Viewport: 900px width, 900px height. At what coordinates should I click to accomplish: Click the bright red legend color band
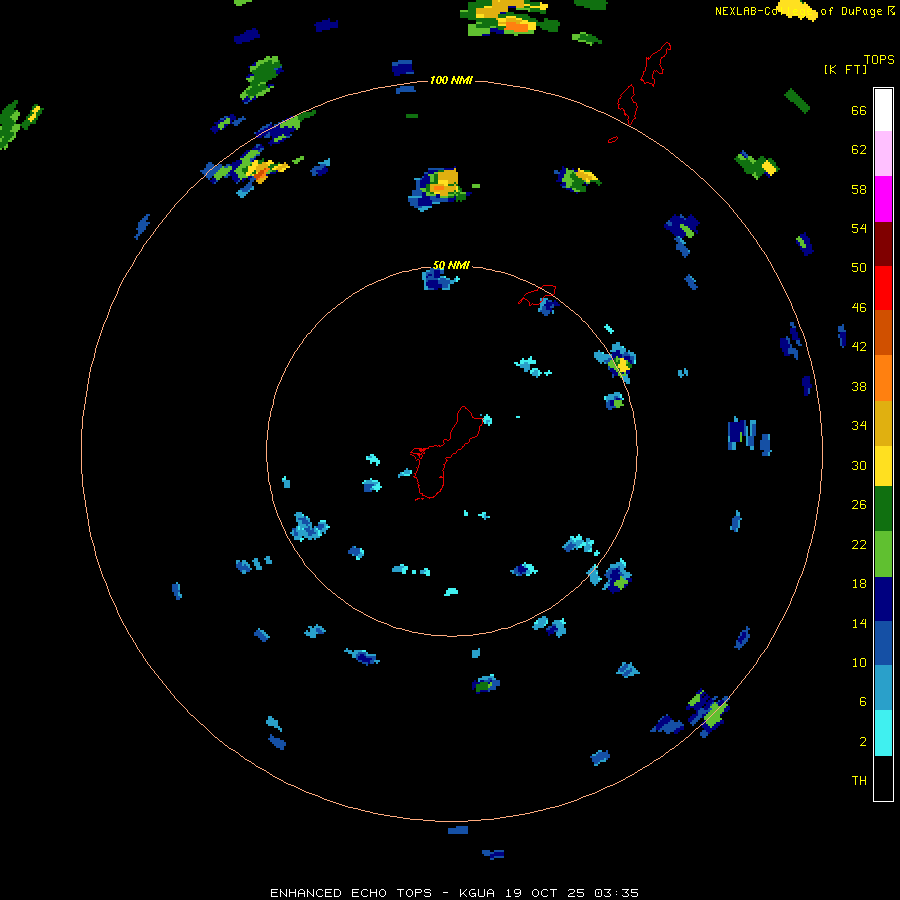pyautogui.click(x=883, y=288)
